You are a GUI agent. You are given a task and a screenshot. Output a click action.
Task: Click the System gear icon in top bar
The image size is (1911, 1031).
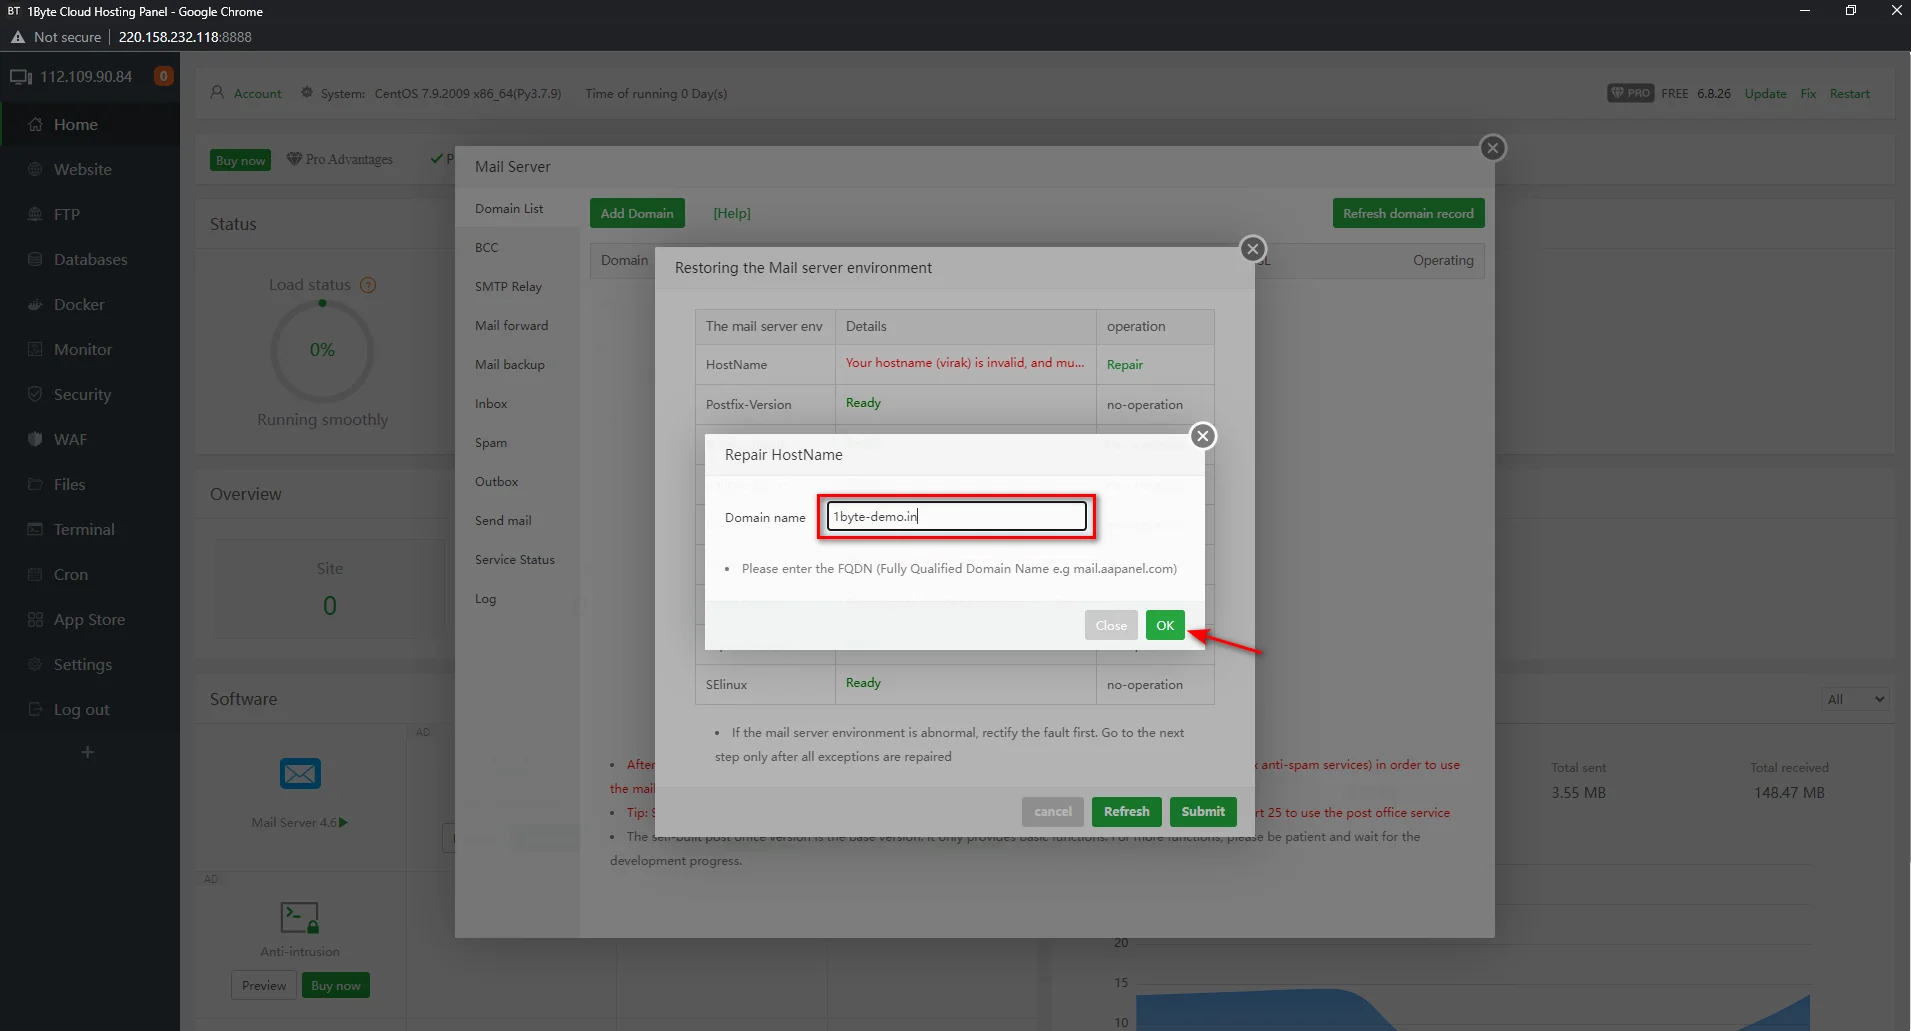[307, 92]
